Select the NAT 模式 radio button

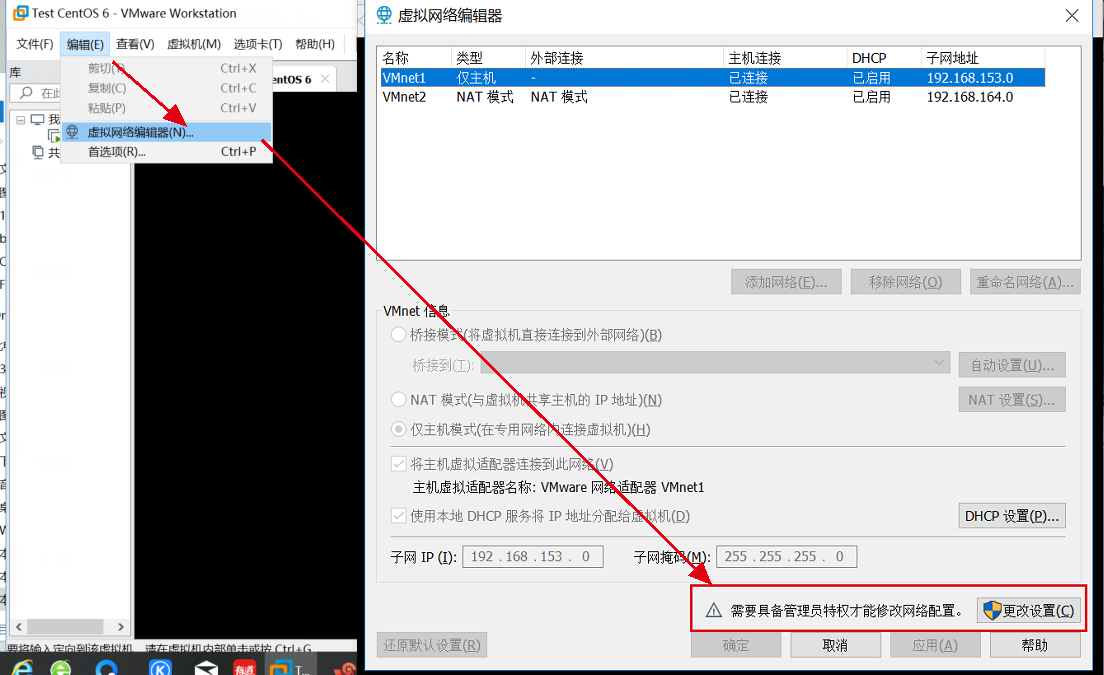399,400
